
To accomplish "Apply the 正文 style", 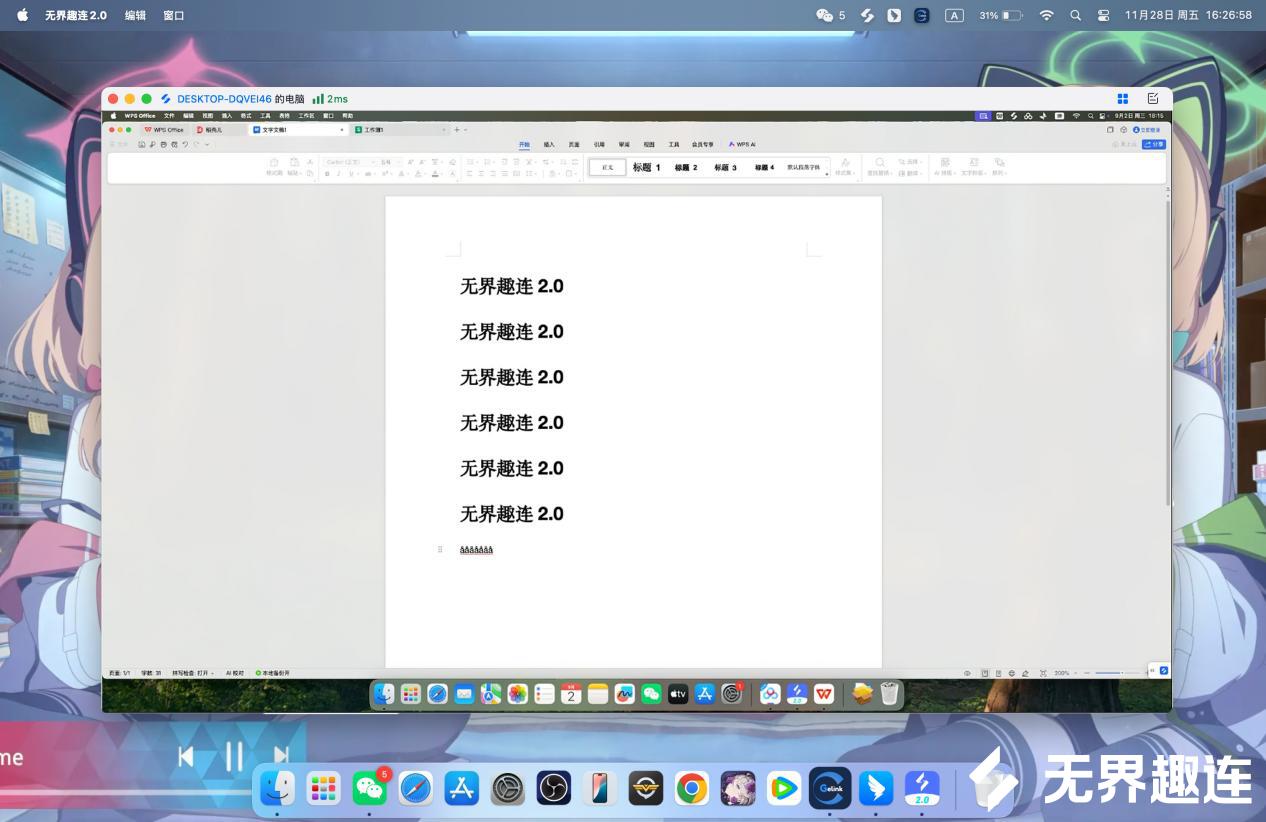I will point(607,167).
